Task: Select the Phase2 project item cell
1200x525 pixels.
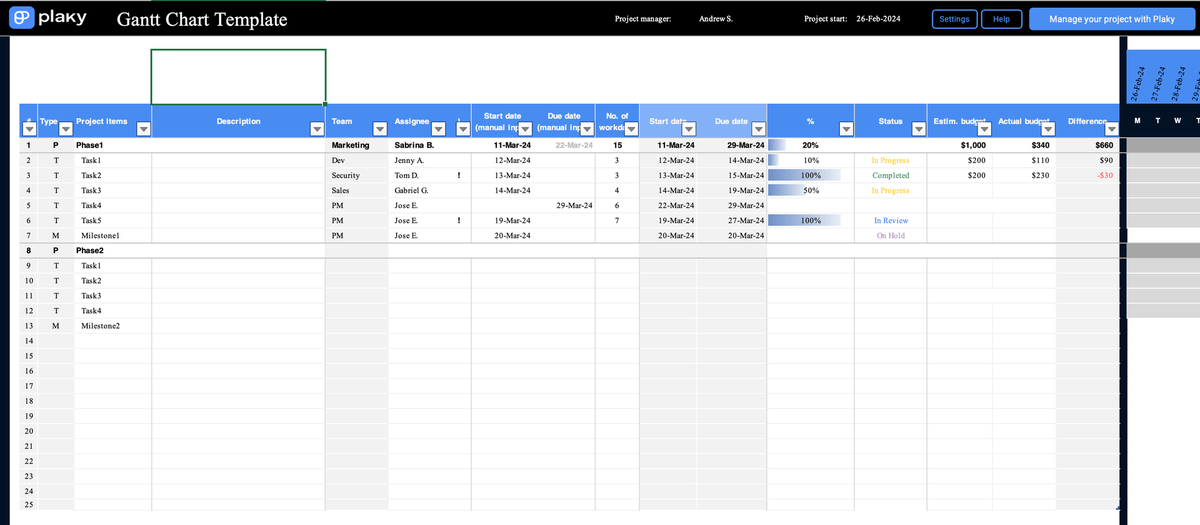Action: pyautogui.click(x=111, y=250)
